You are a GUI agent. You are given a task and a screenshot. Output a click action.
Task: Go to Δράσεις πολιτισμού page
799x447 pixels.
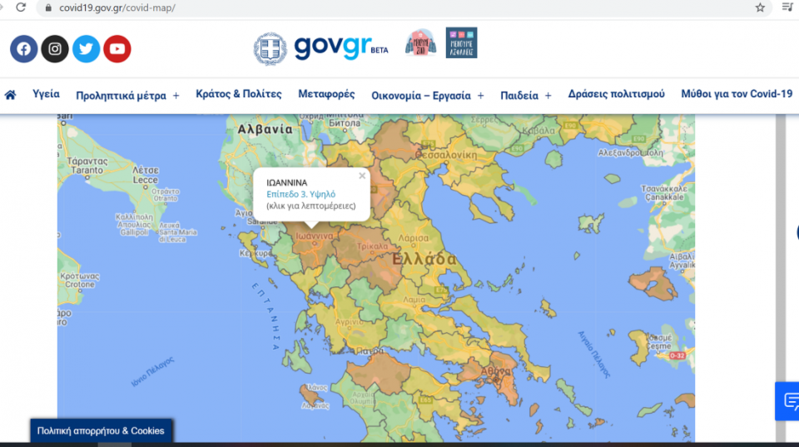[616, 94]
